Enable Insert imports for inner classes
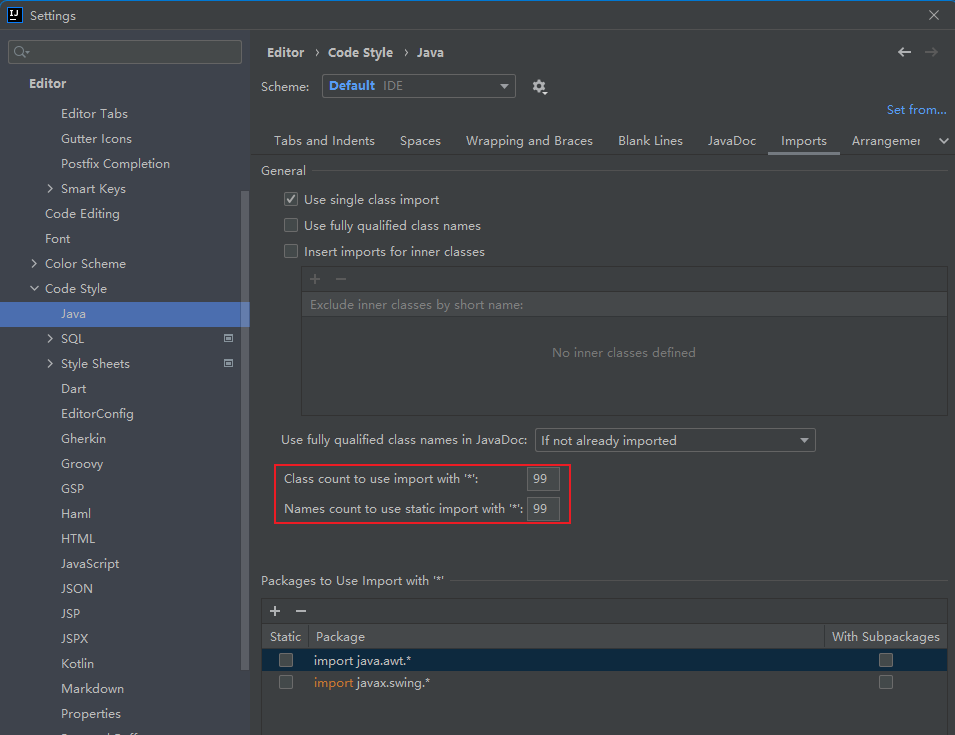Screen dimensions: 955x735 (x=291, y=251)
